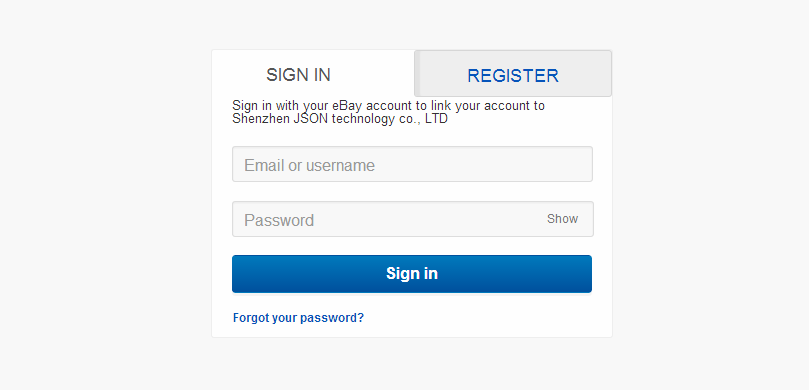This screenshot has width=809, height=390.
Task: Click the eBay account linking description text
Action: [388, 112]
